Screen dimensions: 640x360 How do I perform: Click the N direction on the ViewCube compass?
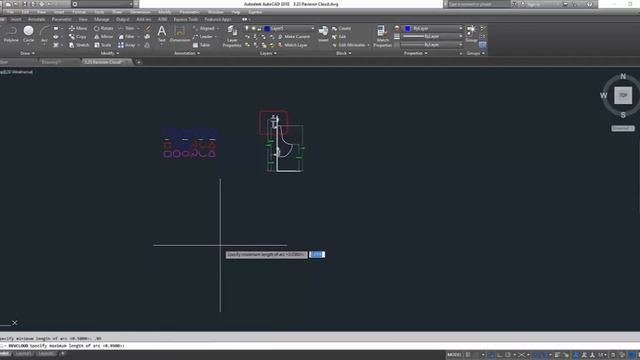pyautogui.click(x=623, y=76)
